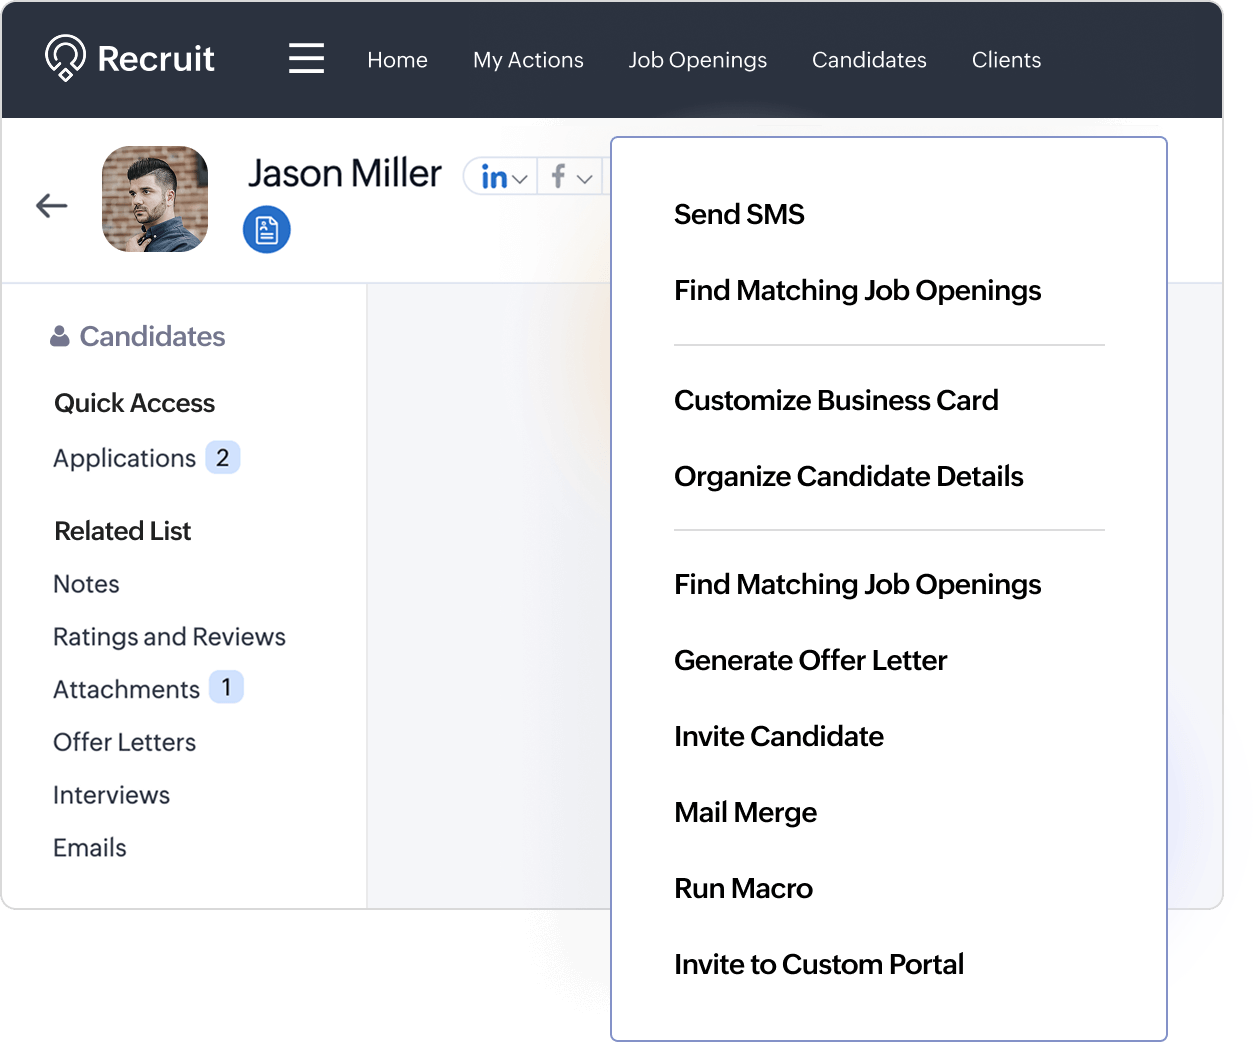
Task: Expand the Facebook dropdown chevron
Action: (585, 178)
